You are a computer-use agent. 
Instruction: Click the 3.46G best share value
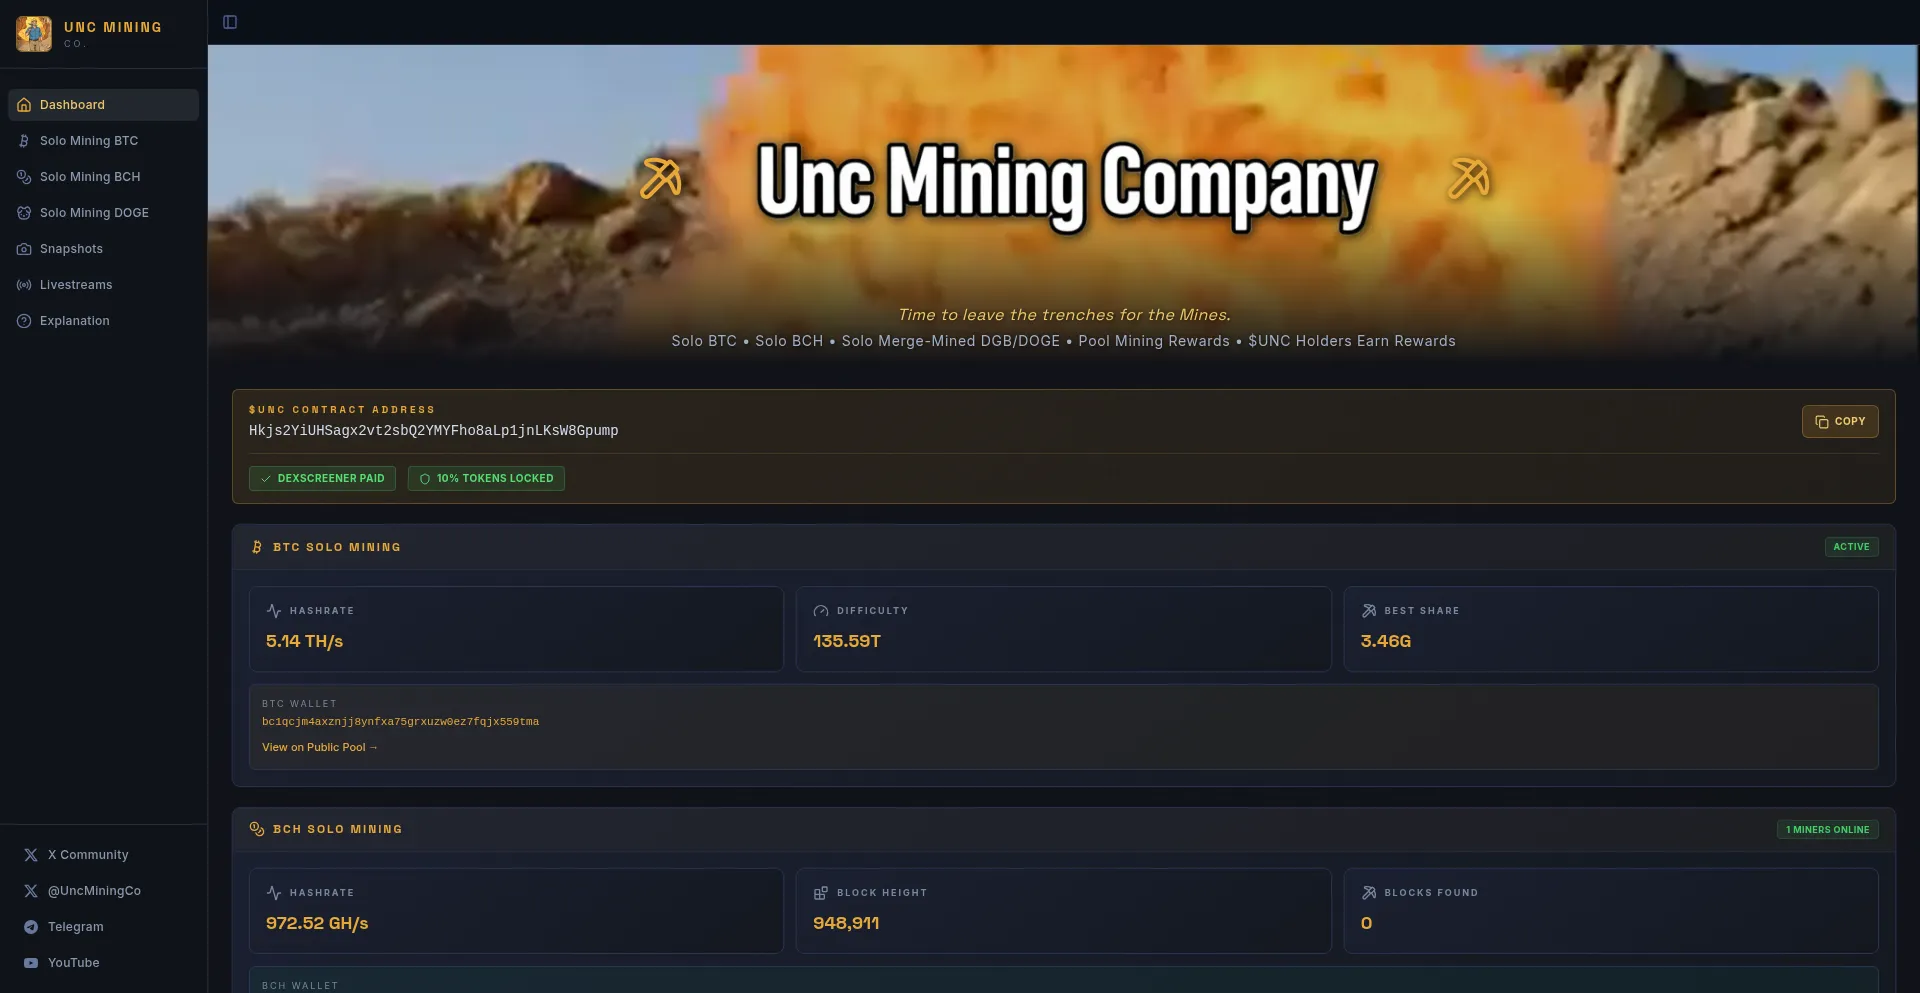(x=1386, y=642)
